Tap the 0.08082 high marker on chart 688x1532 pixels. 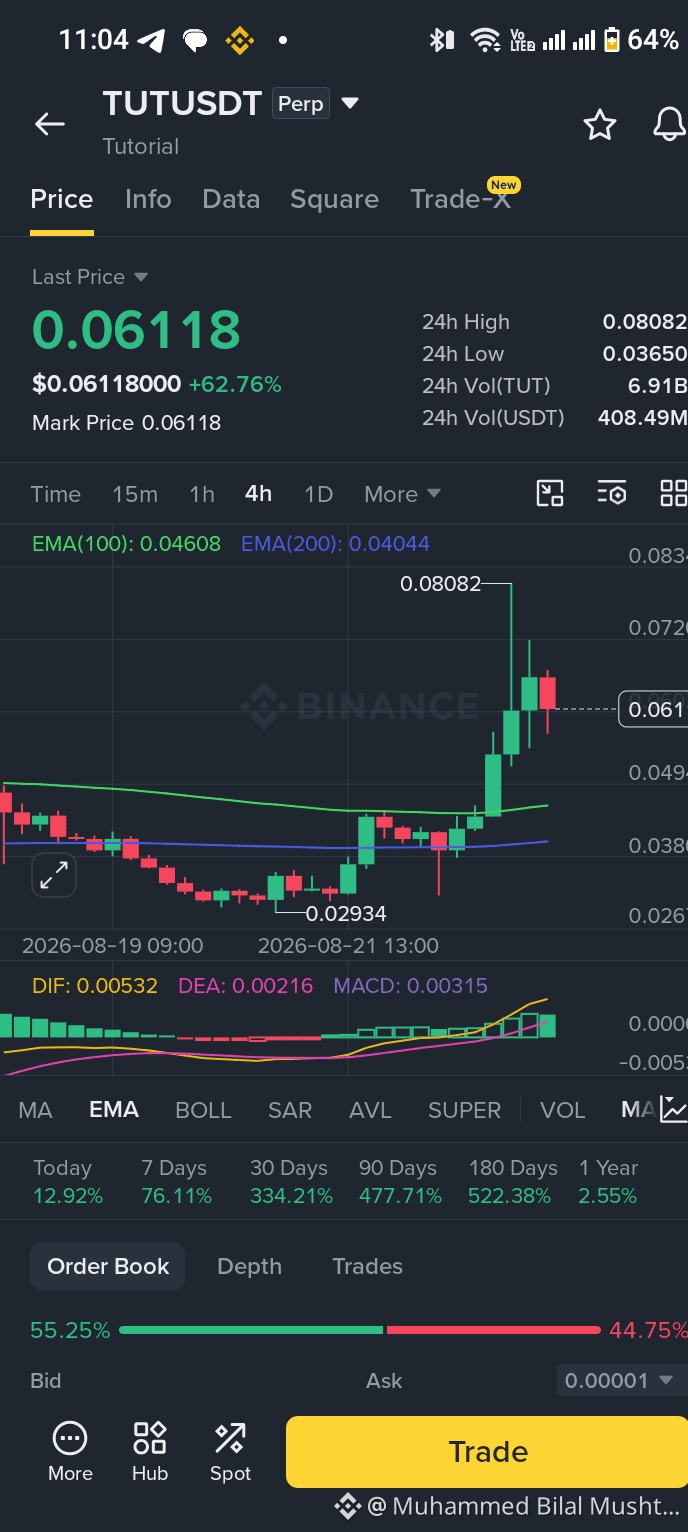click(x=440, y=584)
